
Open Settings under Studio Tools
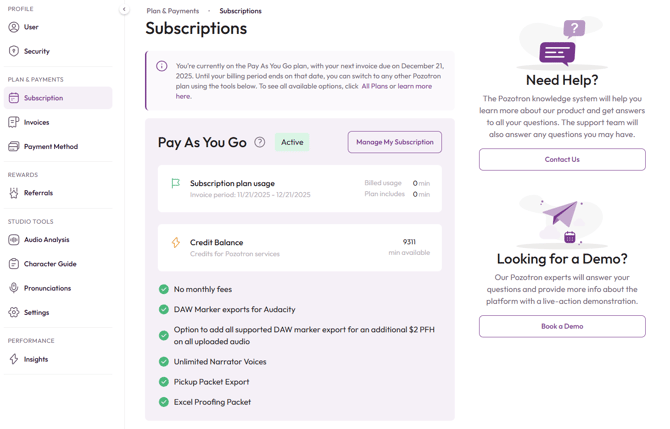(x=36, y=312)
